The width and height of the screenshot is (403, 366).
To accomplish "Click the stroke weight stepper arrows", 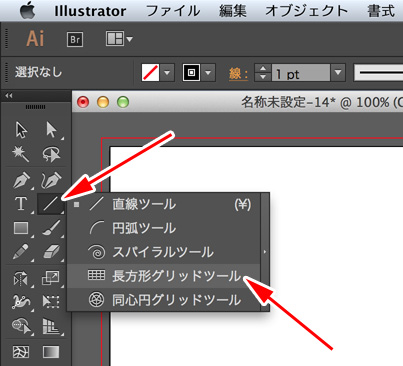I will 263,73.
